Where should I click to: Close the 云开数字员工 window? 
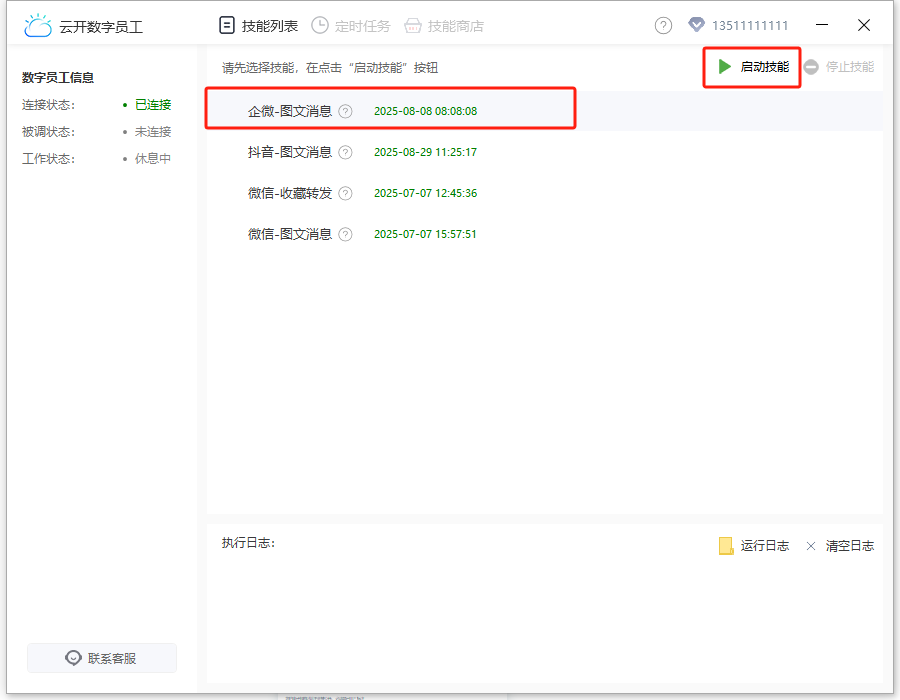(x=864, y=25)
